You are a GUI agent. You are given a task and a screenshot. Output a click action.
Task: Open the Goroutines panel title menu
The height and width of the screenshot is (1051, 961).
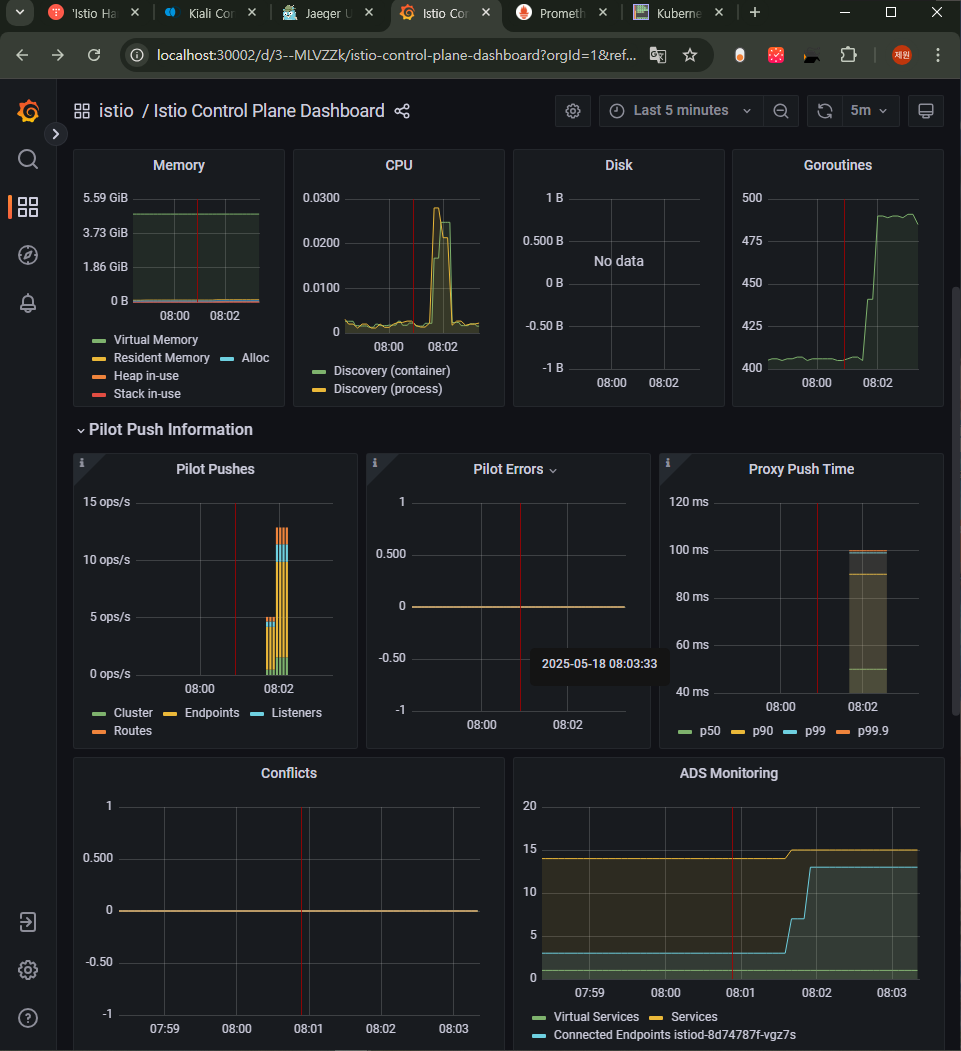pos(838,166)
